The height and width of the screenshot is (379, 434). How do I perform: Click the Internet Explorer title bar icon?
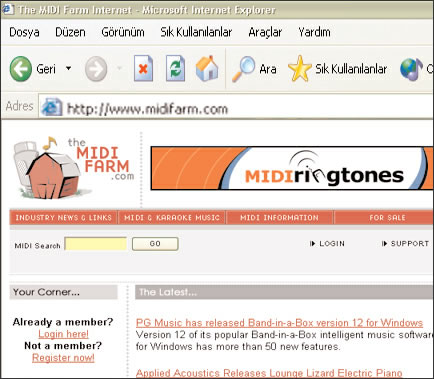[x=7, y=9]
